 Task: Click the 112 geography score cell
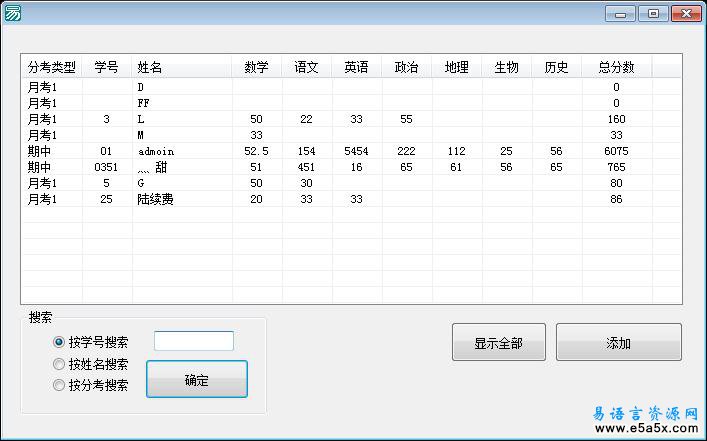[x=456, y=151]
